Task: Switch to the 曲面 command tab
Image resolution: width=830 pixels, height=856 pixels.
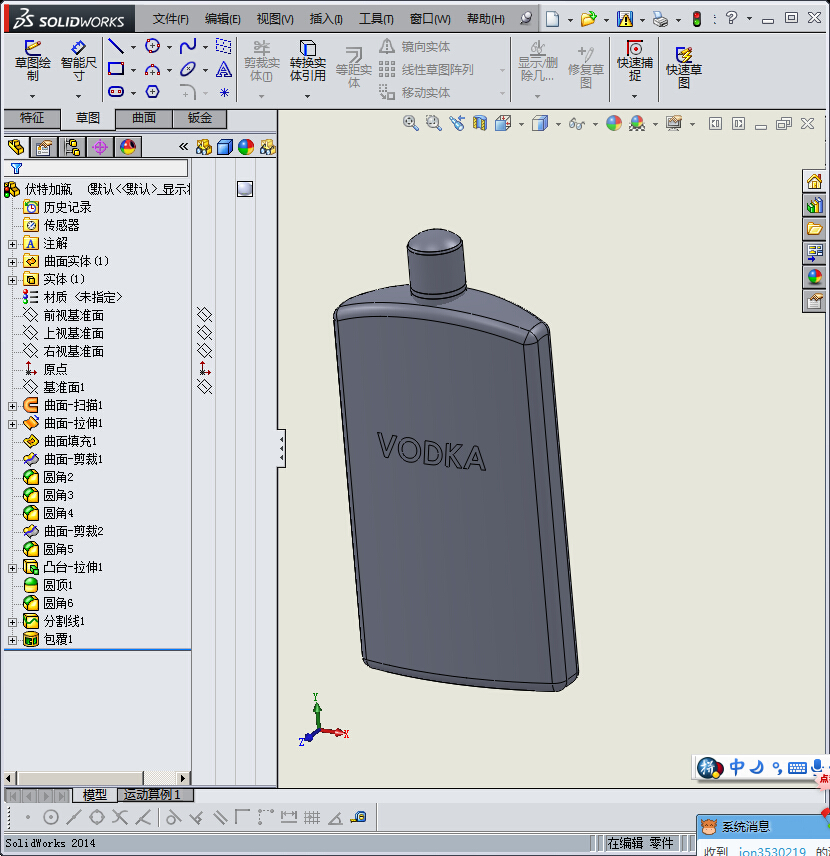Action: pyautogui.click(x=144, y=118)
